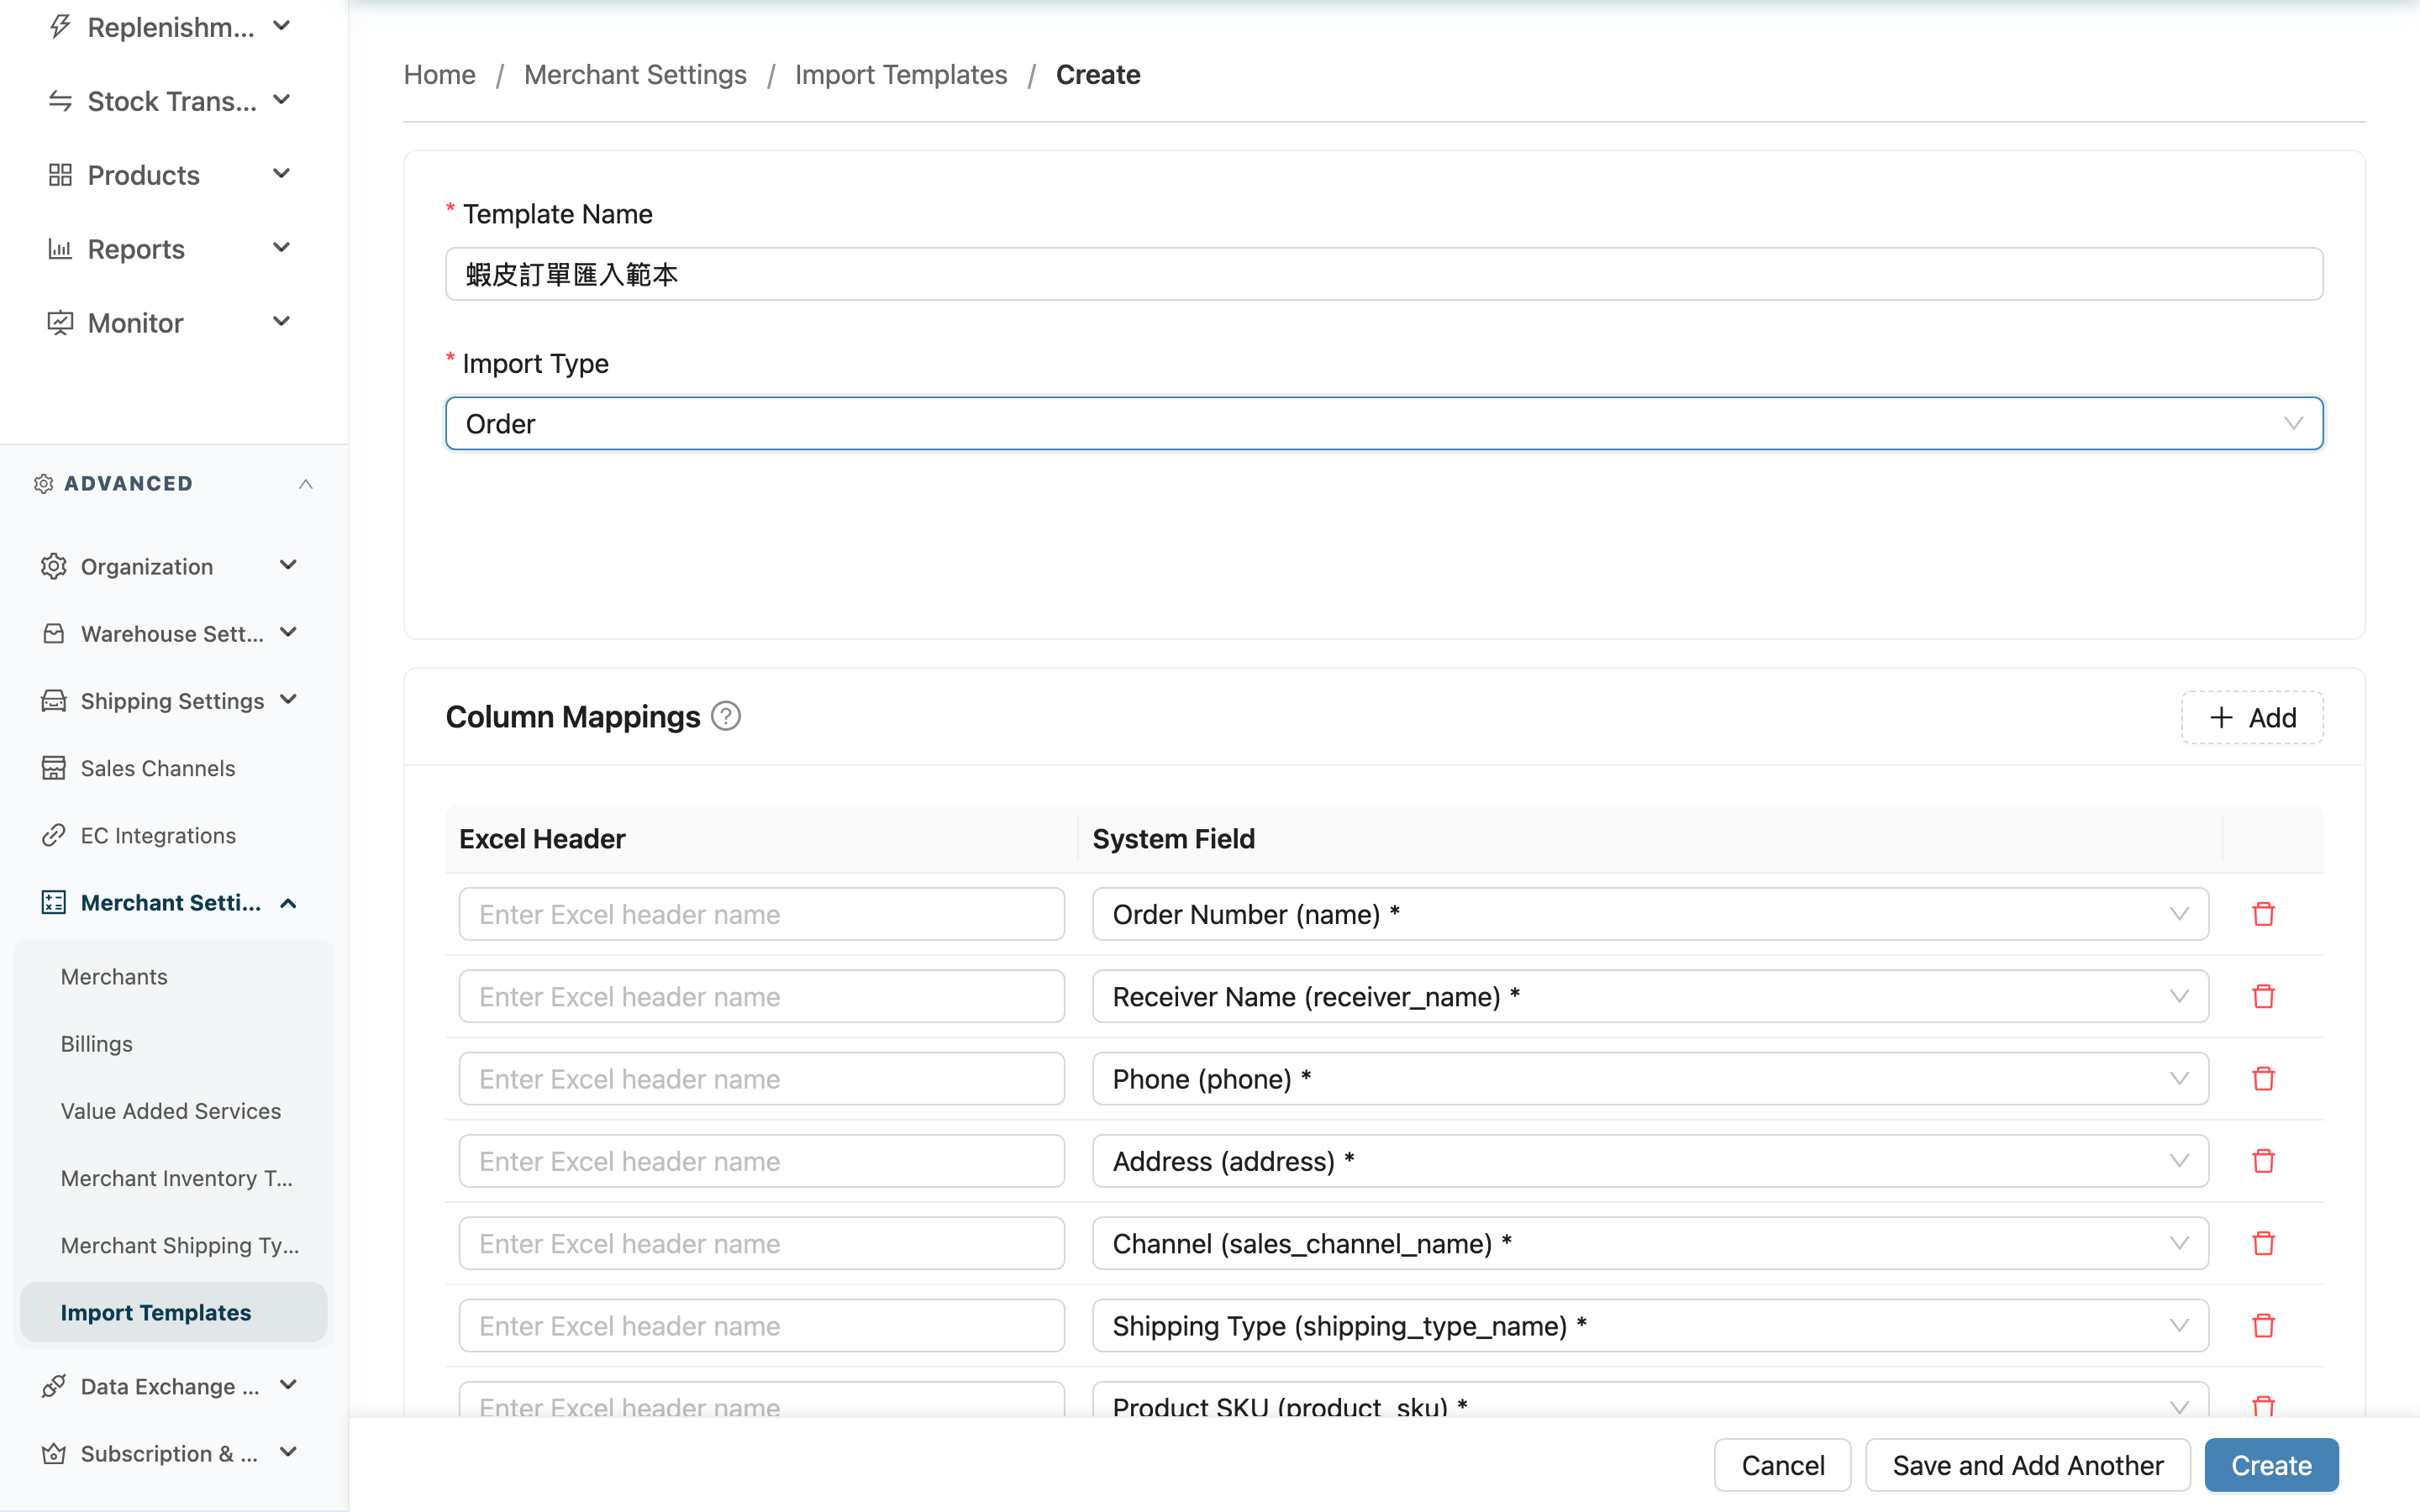Open the Phone system field dropdown
Viewport: 2420px width, 1512px height.
[x=1650, y=1078]
